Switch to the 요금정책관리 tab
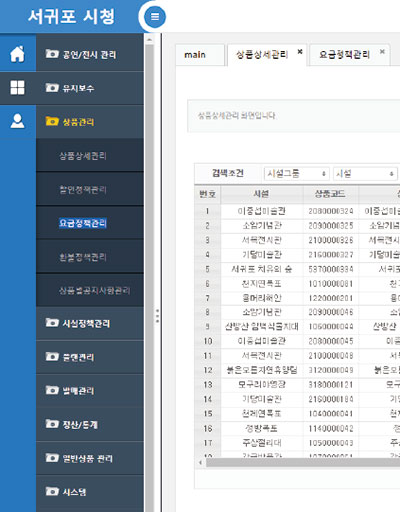 (344, 54)
